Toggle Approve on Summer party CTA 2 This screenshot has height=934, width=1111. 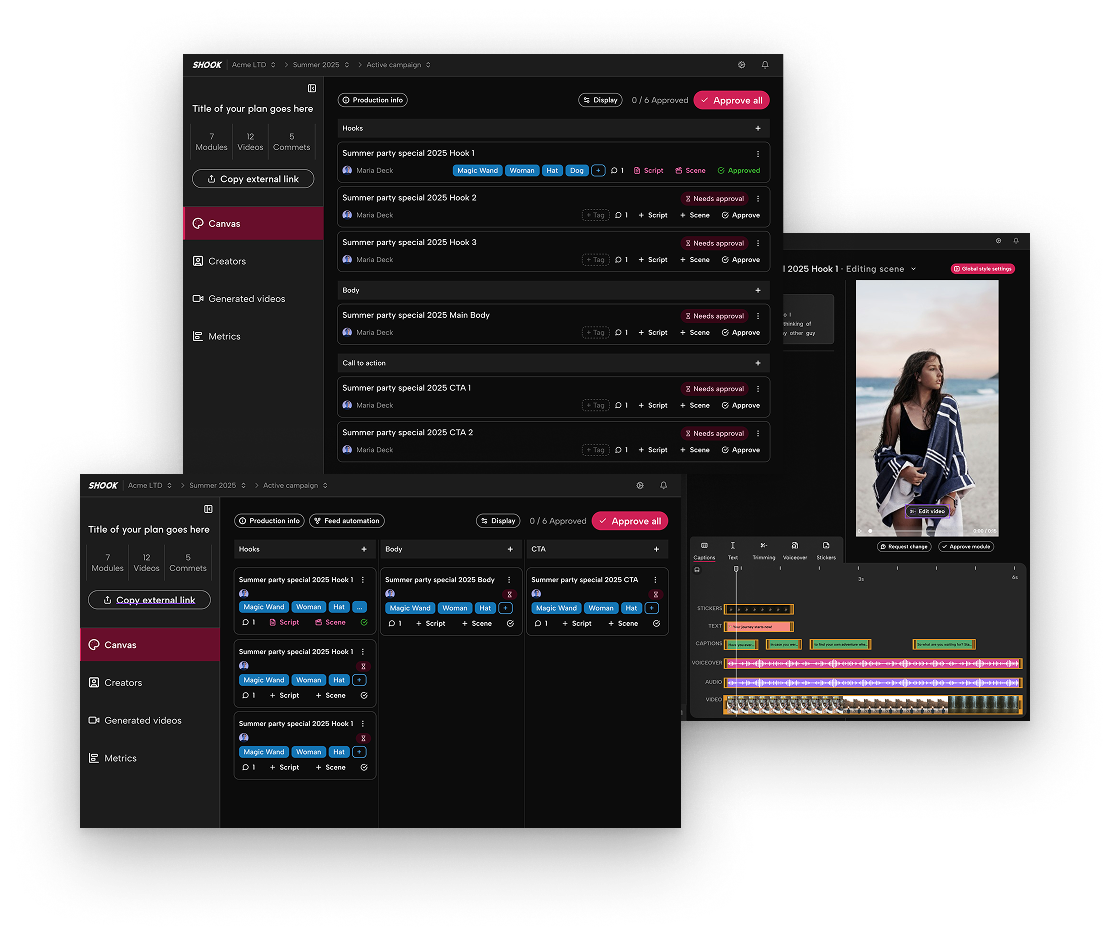(x=741, y=450)
